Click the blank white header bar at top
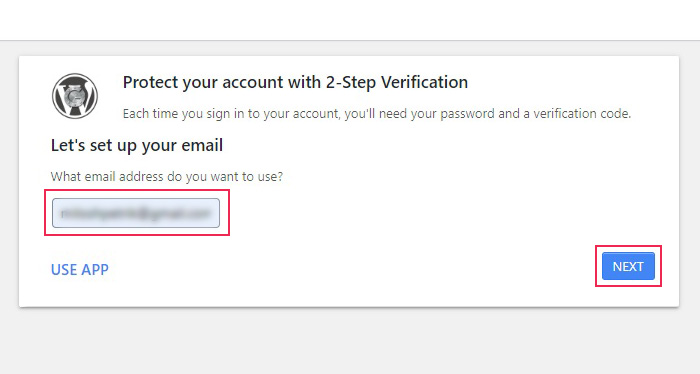Image resolution: width=700 pixels, height=374 pixels. (x=350, y=20)
